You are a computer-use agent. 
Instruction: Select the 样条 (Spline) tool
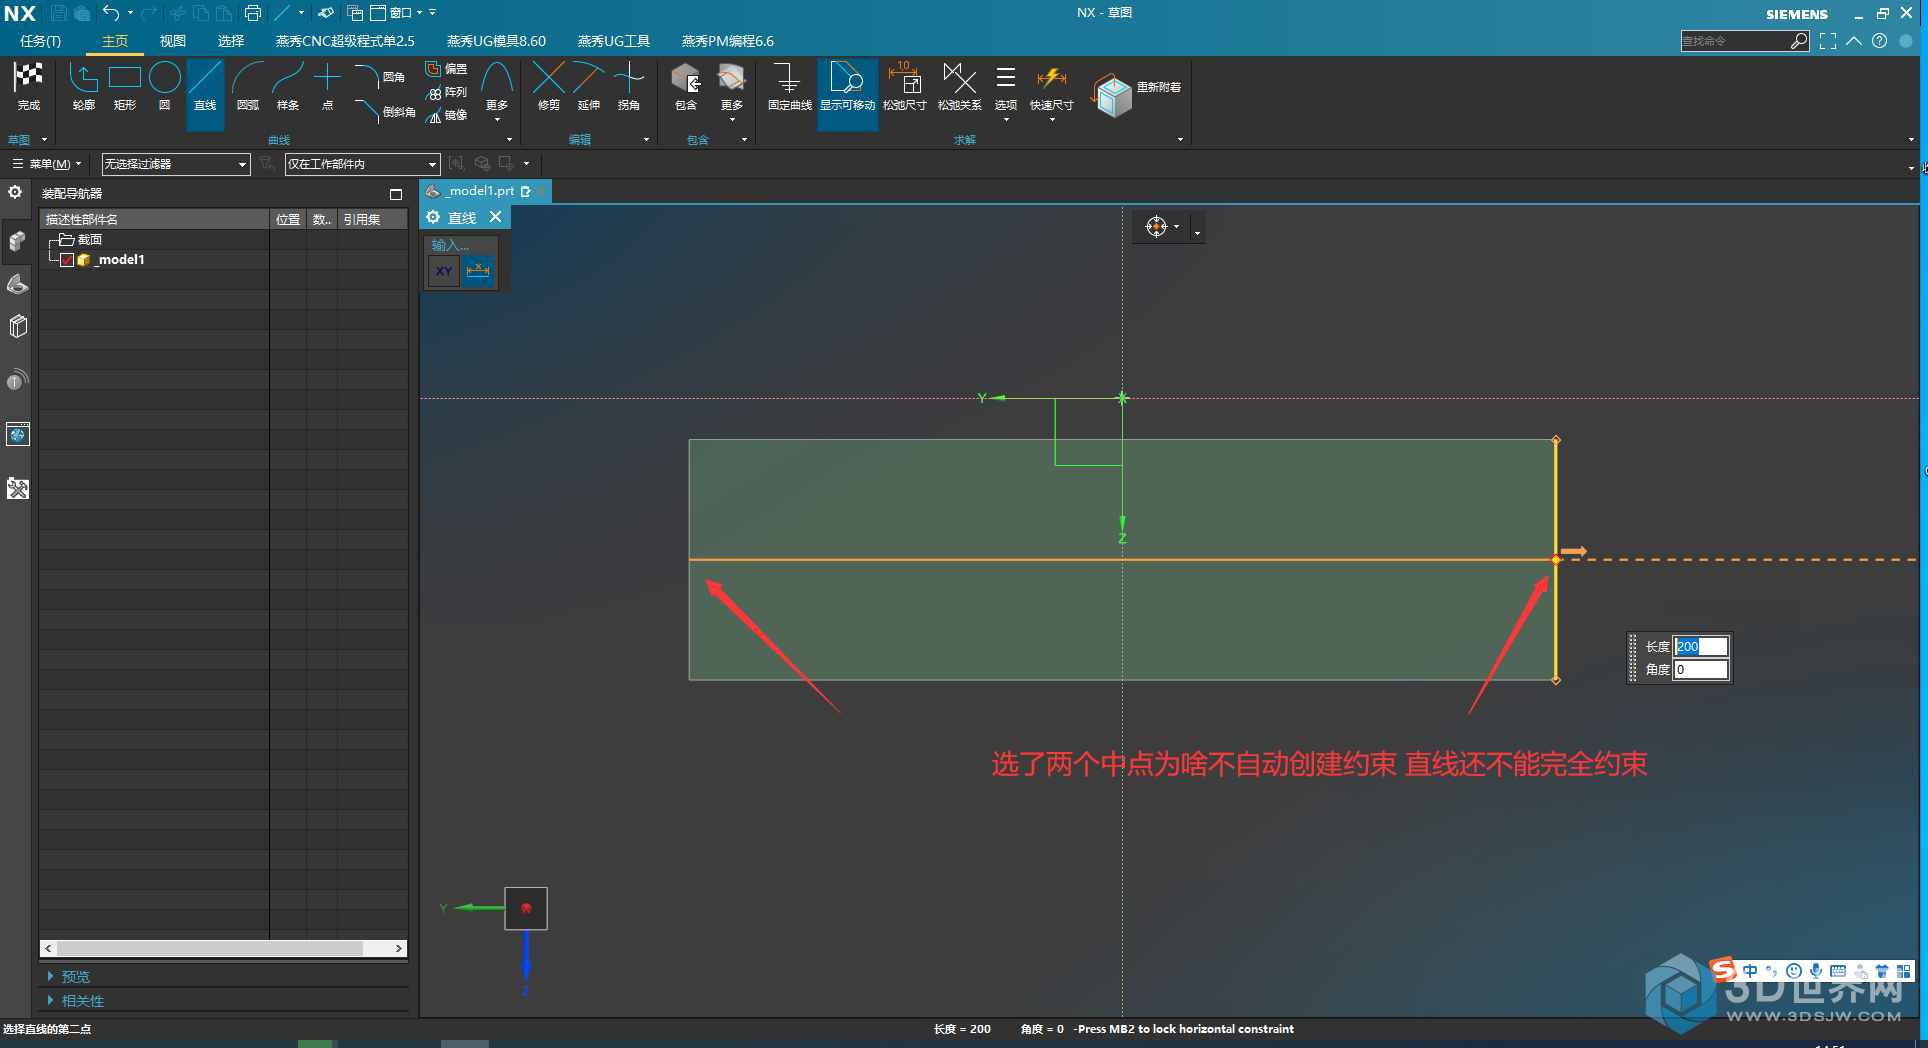coord(288,86)
